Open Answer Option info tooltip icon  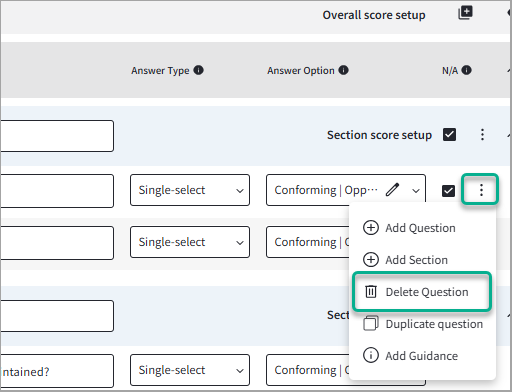(x=343, y=70)
